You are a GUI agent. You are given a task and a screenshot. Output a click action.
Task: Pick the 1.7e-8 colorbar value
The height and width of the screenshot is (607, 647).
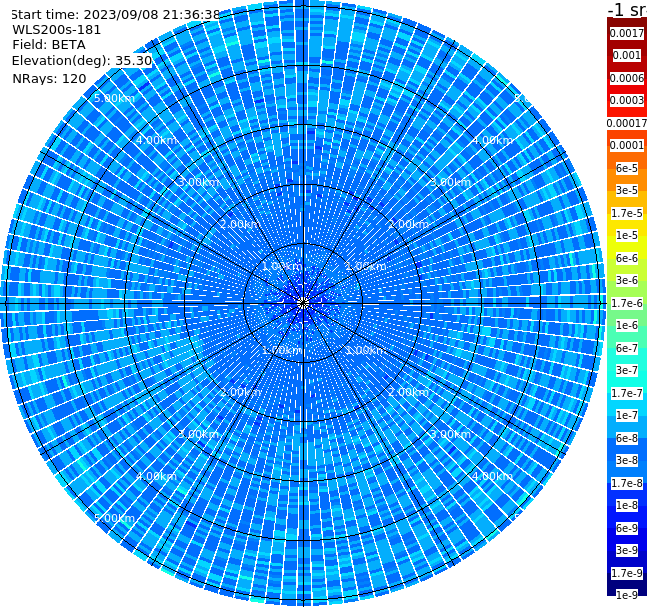[x=627, y=483]
